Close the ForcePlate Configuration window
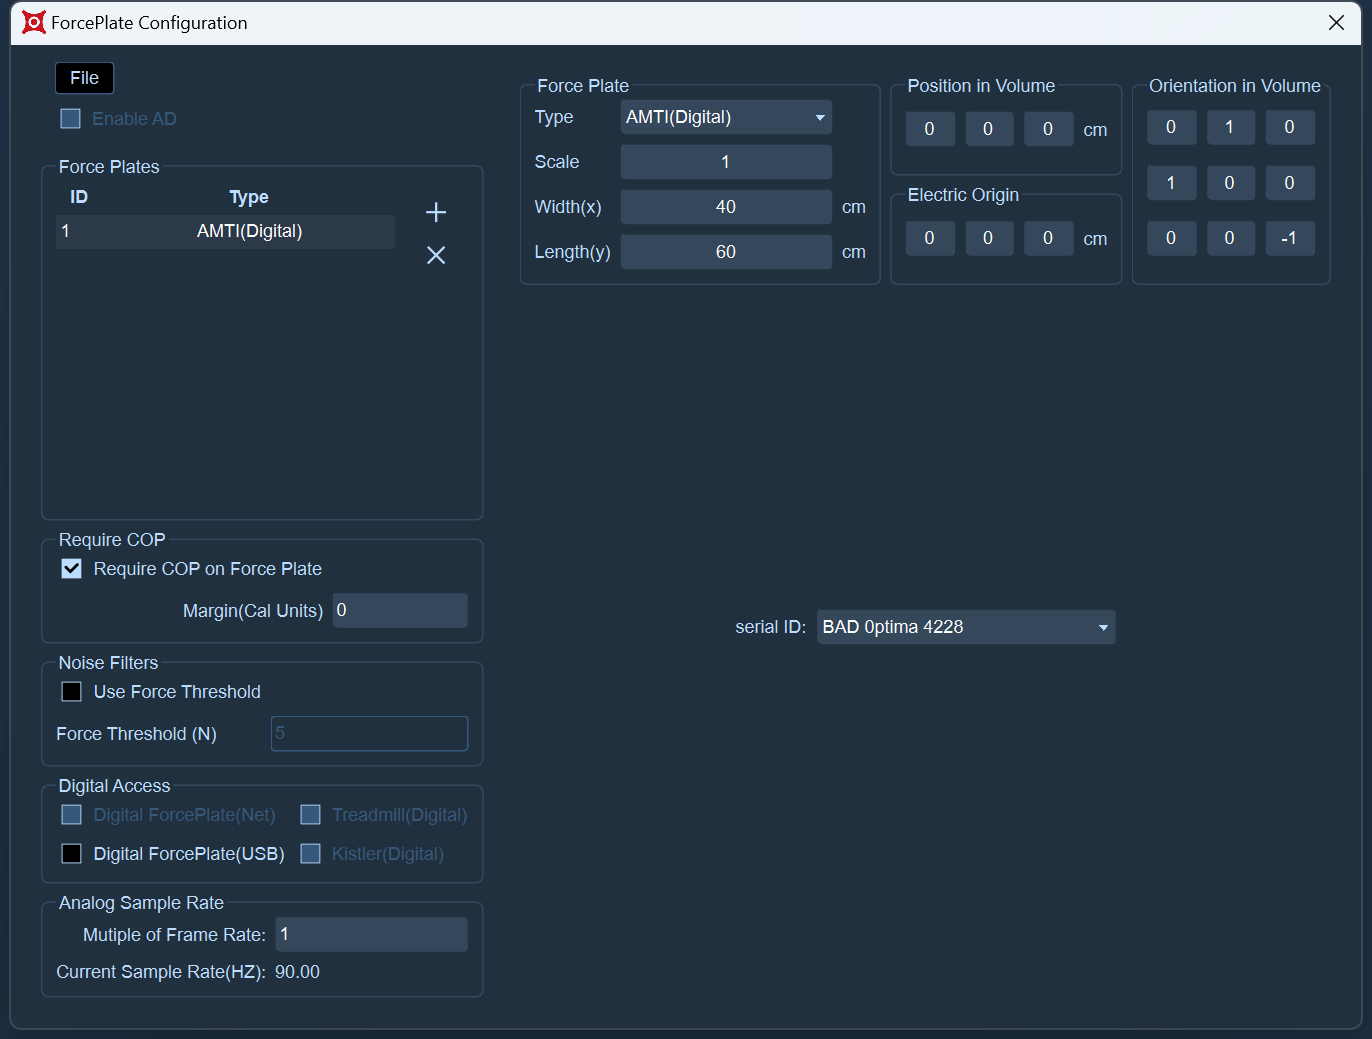This screenshot has height=1039, width=1372. click(1336, 22)
